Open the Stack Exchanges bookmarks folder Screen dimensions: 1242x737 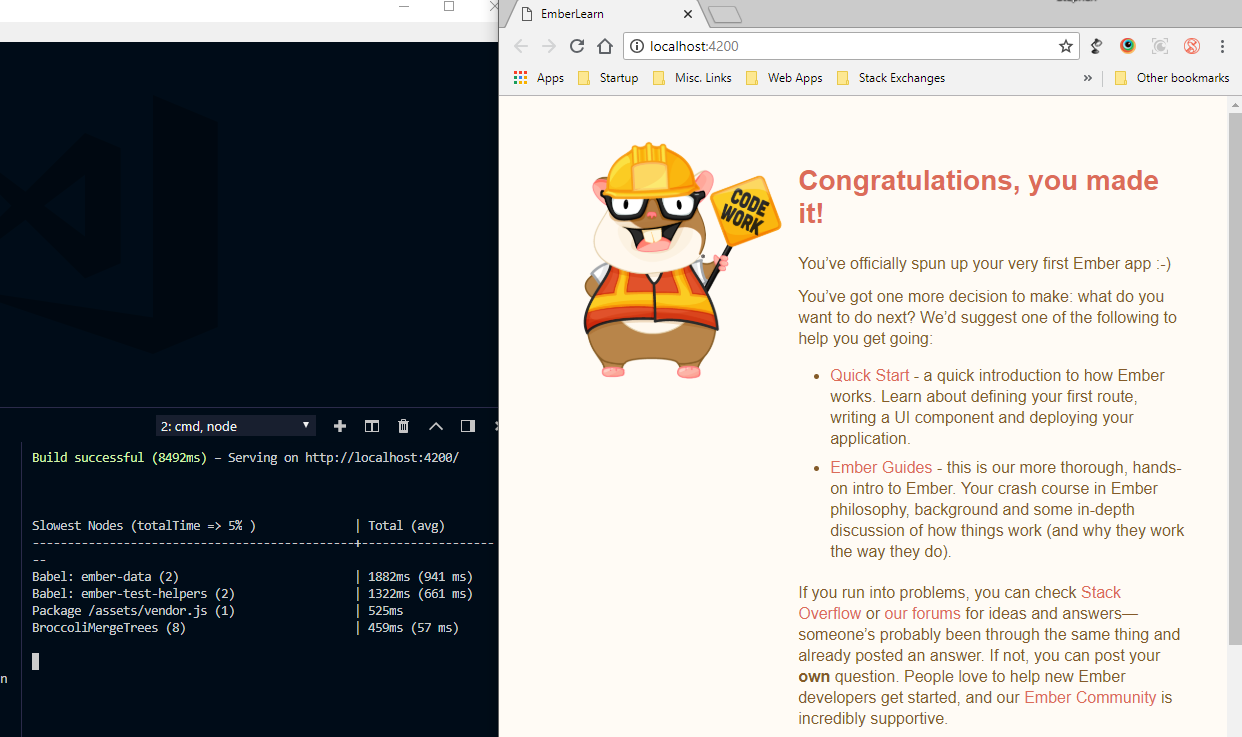(x=890, y=78)
